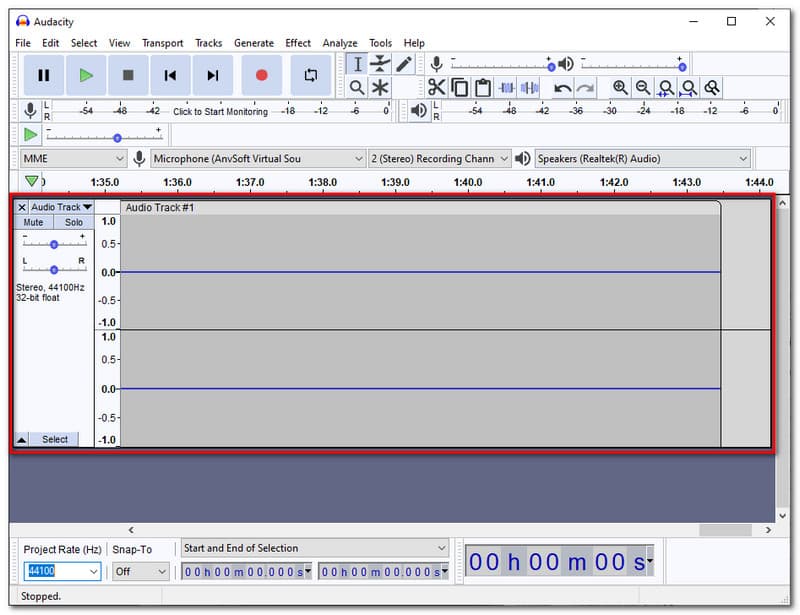Image resolution: width=800 pixels, height=615 pixels.
Task: Click the track gain slider handle
Action: 54,244
